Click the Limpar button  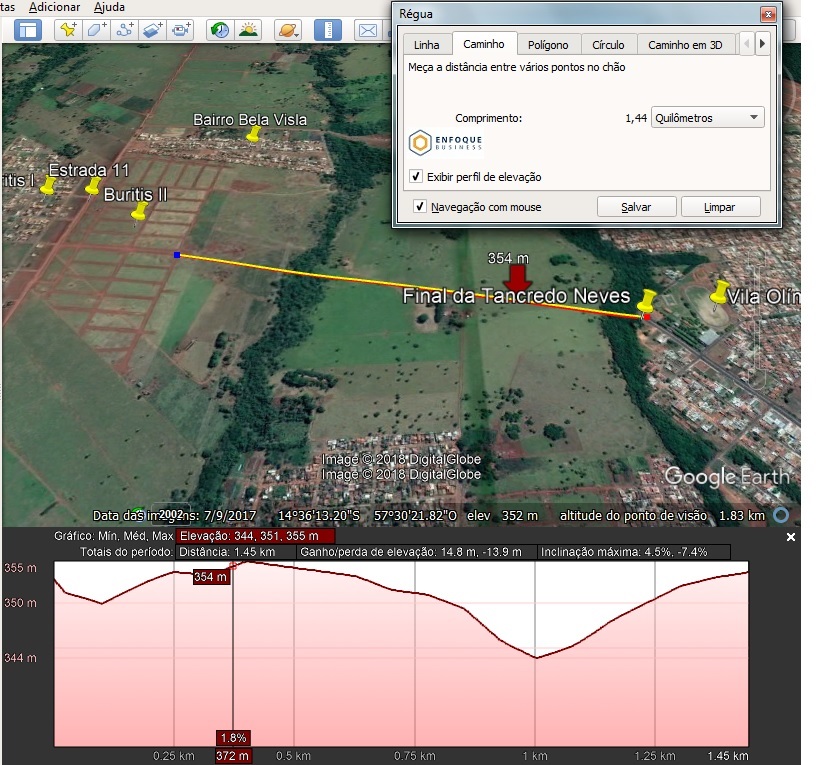720,207
